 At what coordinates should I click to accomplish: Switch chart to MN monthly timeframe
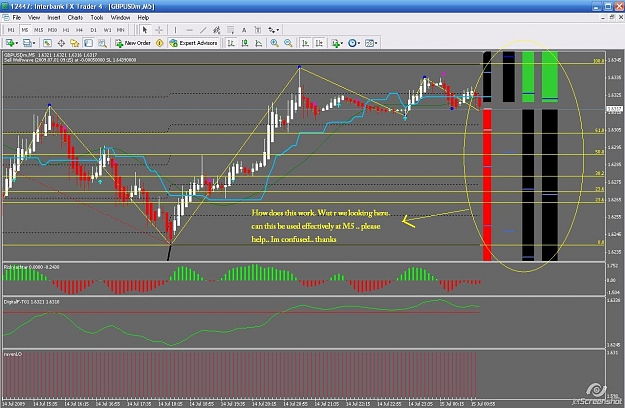(120, 30)
